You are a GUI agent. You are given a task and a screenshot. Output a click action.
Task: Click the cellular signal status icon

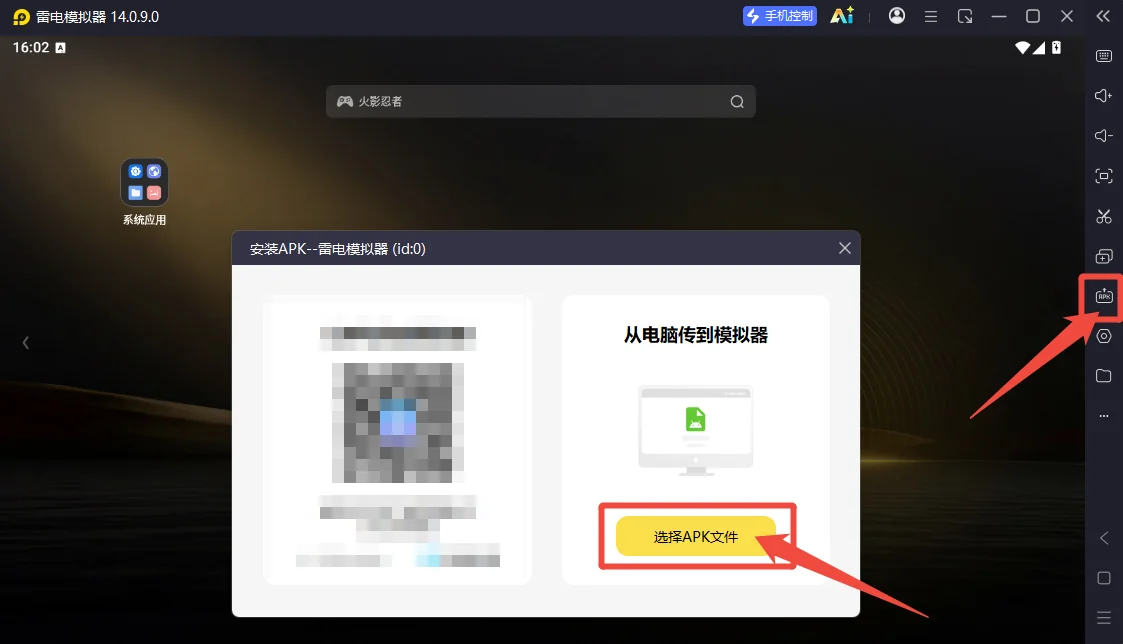tap(1038, 48)
